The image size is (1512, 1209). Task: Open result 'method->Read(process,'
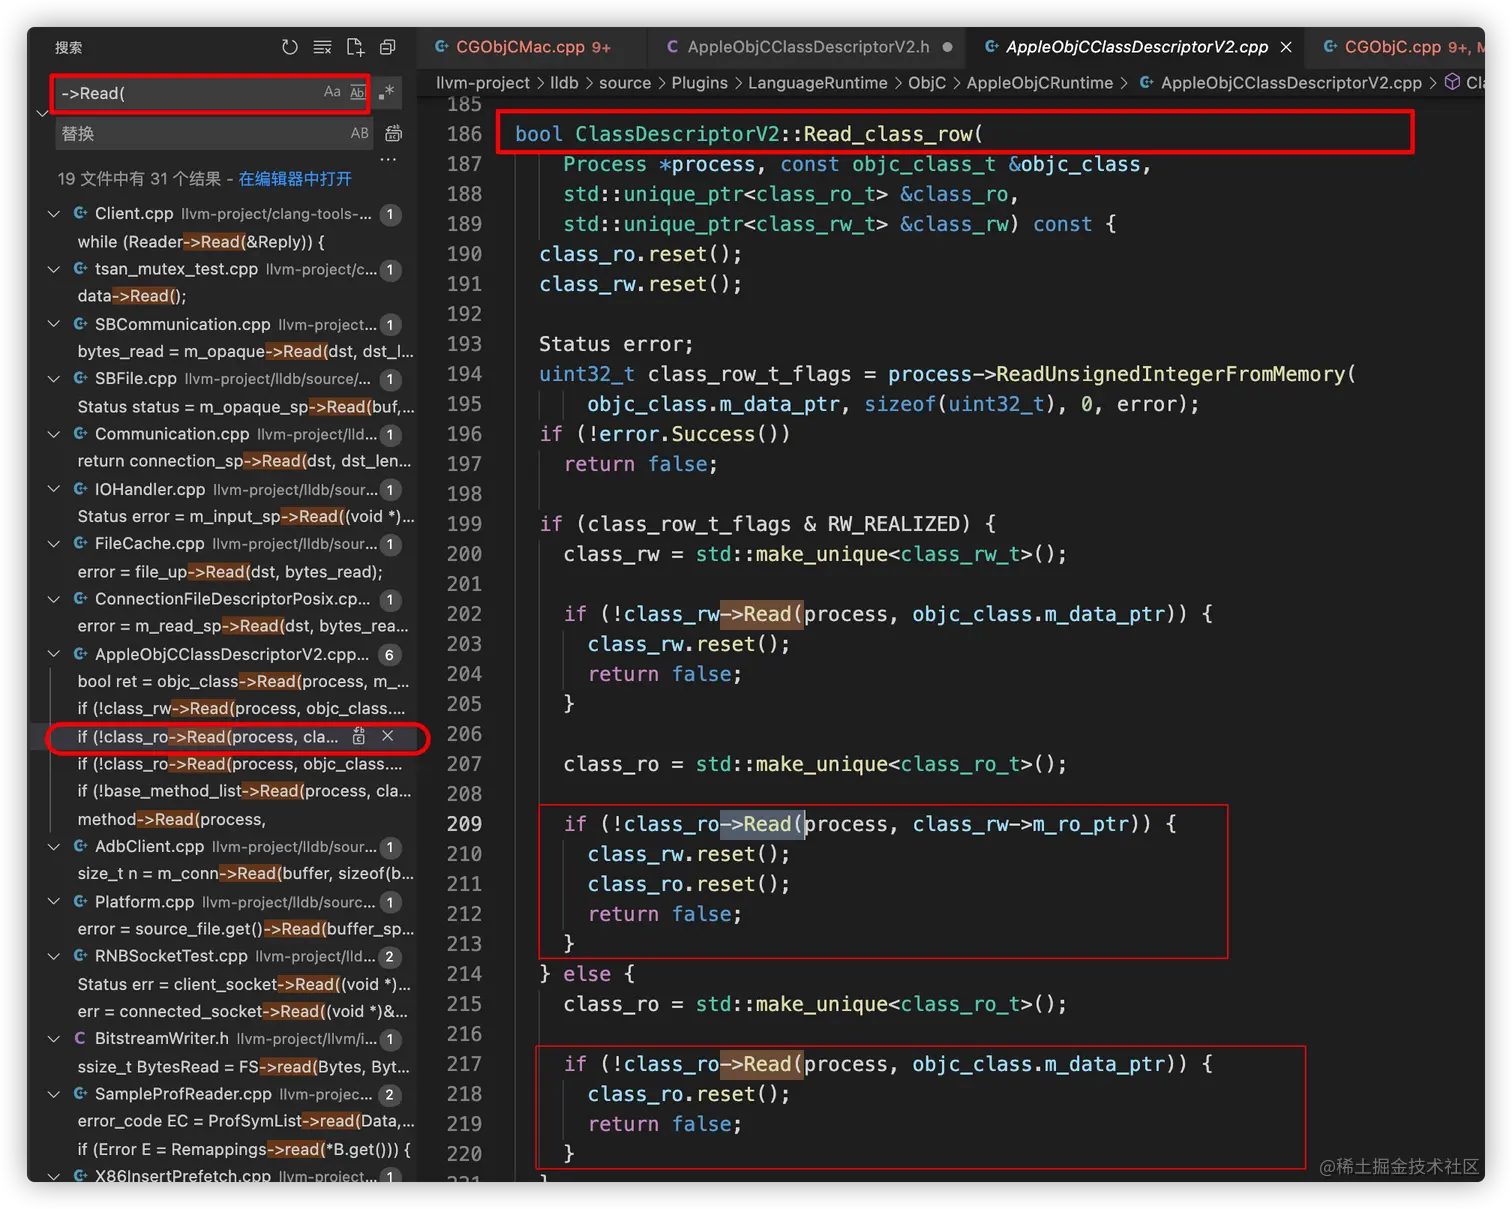click(172, 819)
